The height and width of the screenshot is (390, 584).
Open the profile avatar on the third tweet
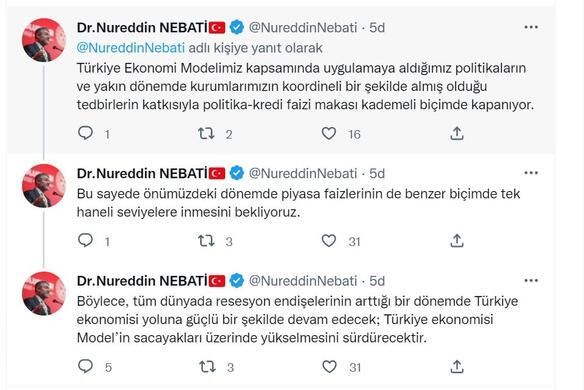(44, 294)
